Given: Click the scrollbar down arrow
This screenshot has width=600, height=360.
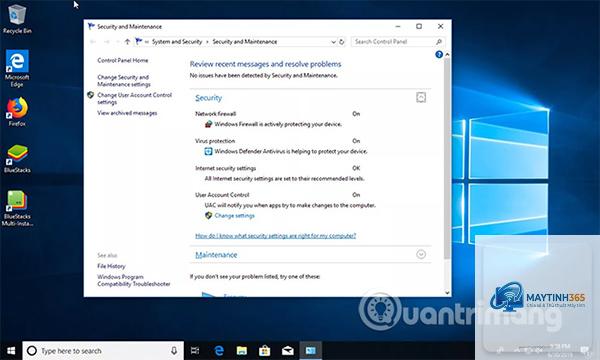Looking at the screenshot, I should pyautogui.click(x=447, y=293).
